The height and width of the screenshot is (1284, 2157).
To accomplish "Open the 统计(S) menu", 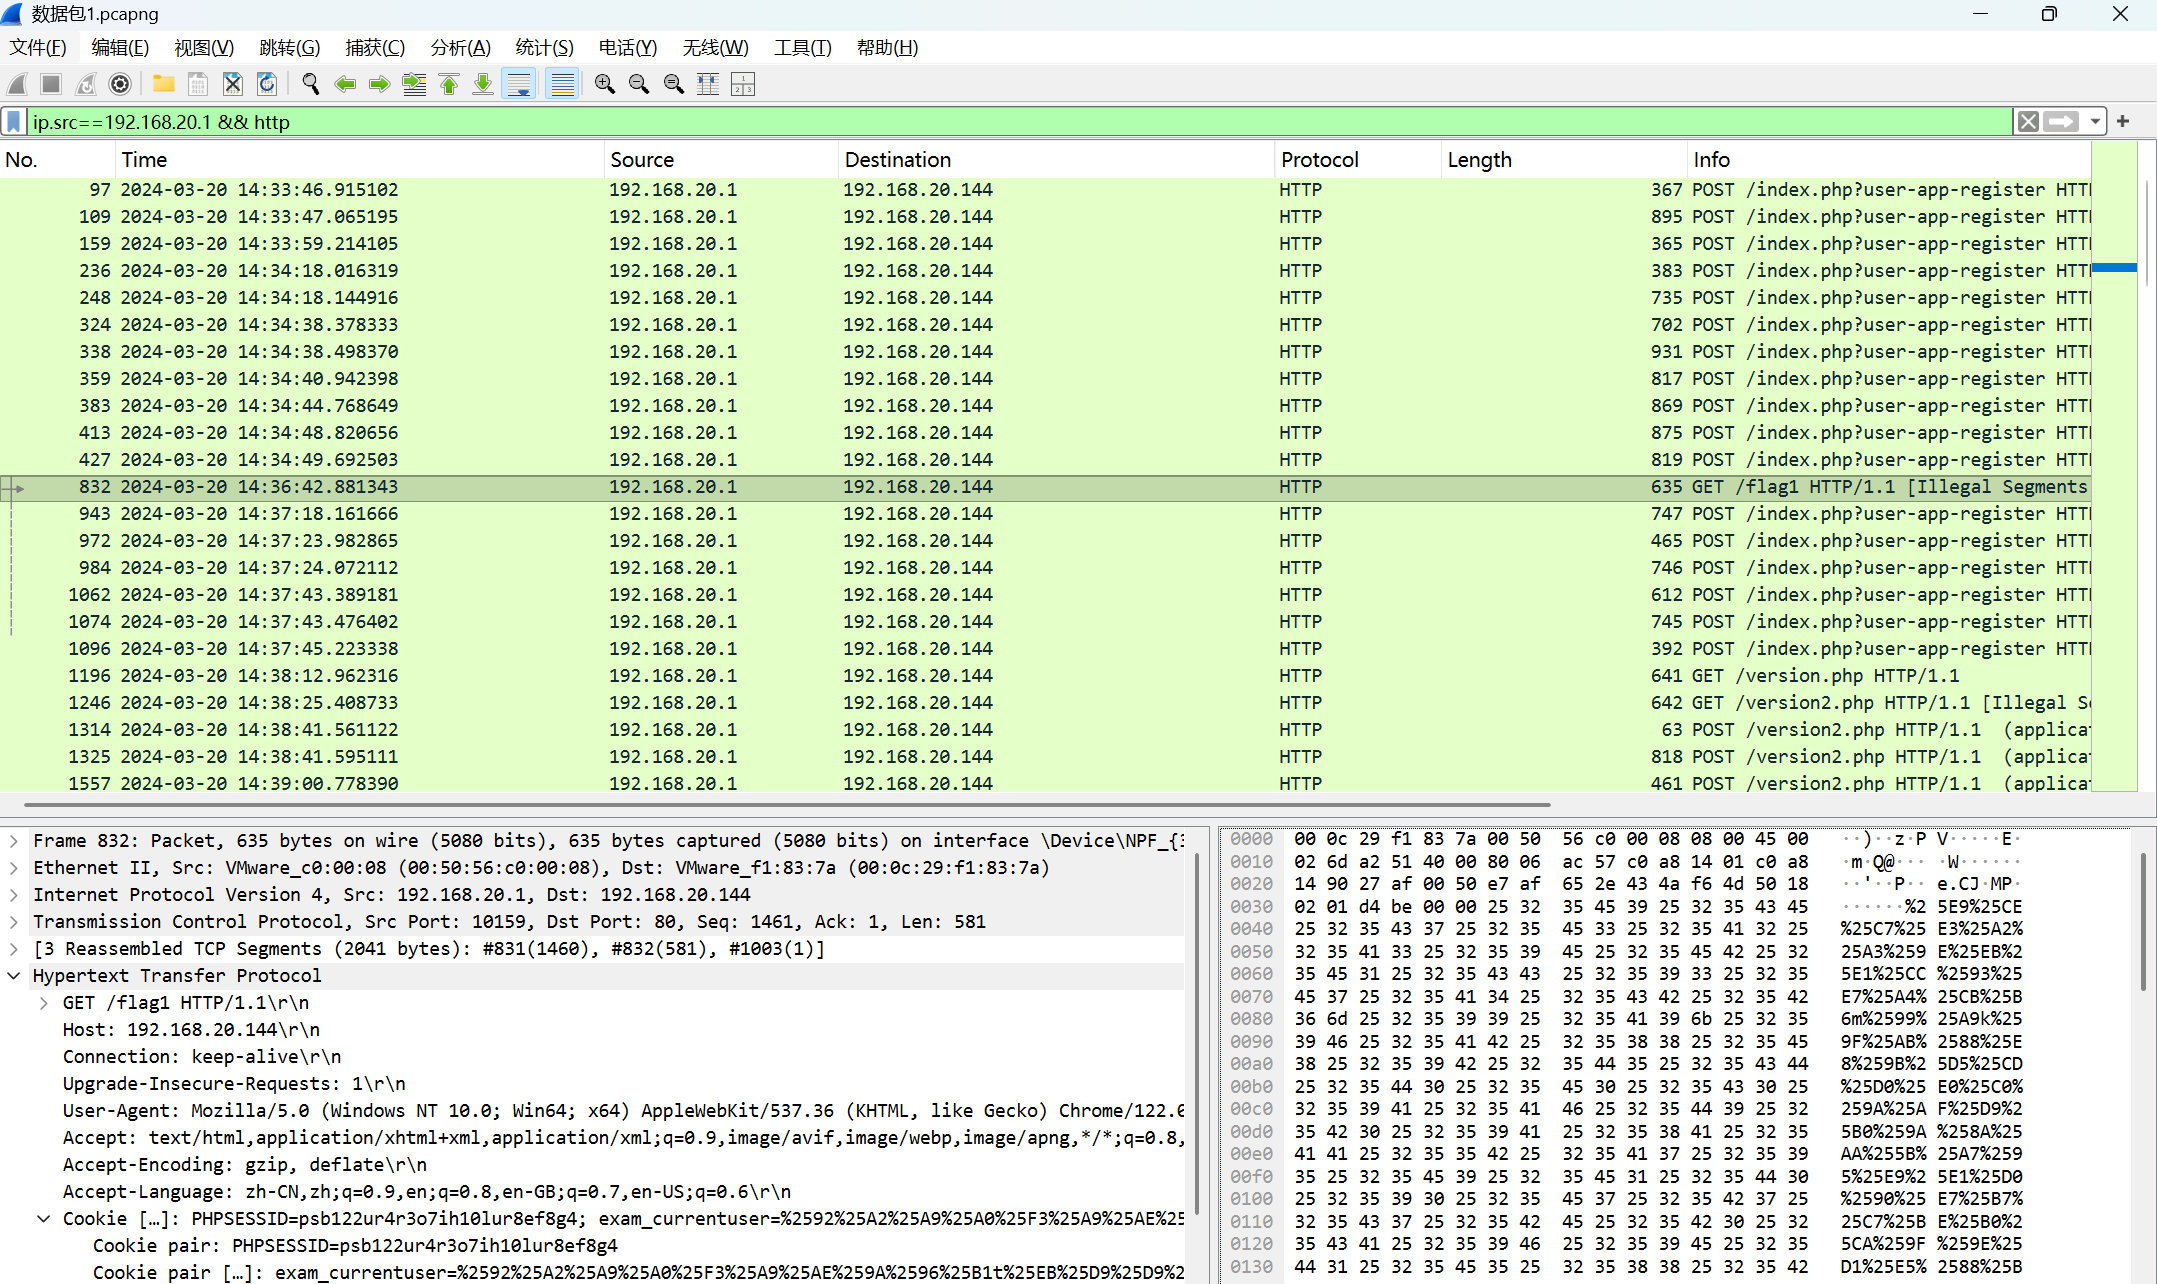I will 544,48.
